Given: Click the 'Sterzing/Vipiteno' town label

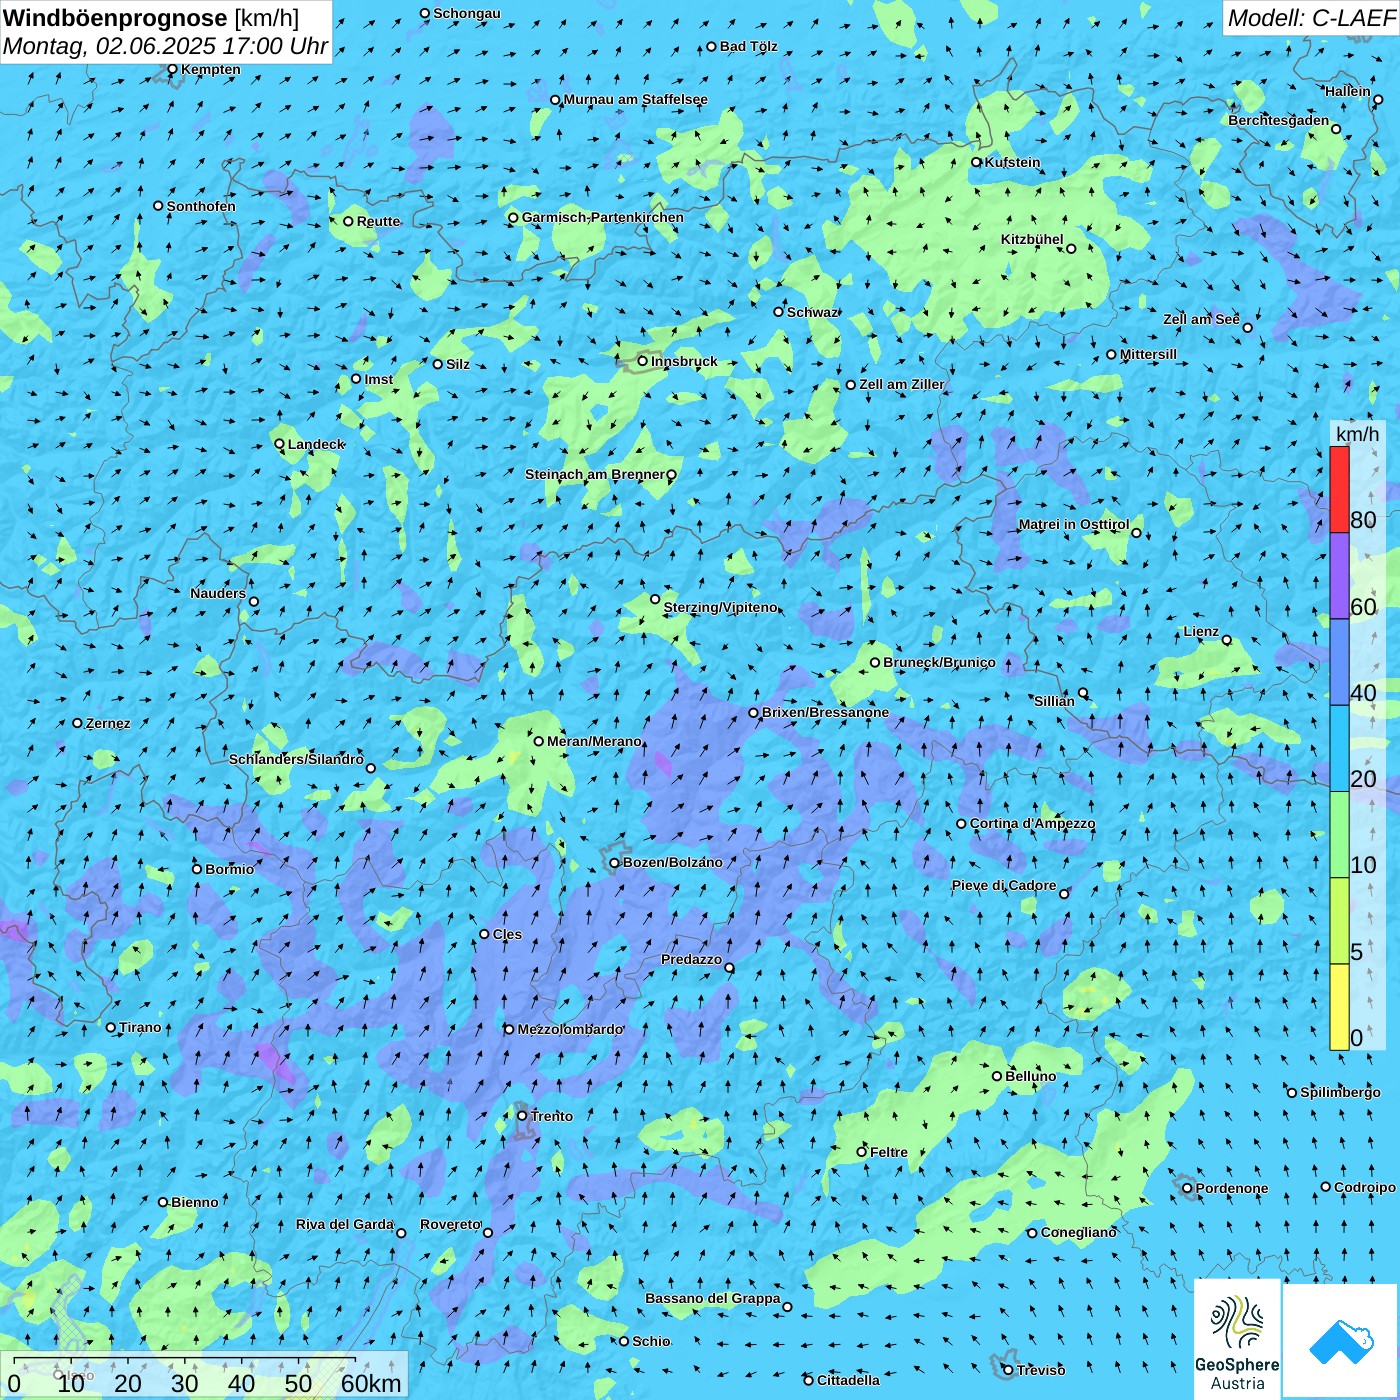Looking at the screenshot, I should coord(720,607).
